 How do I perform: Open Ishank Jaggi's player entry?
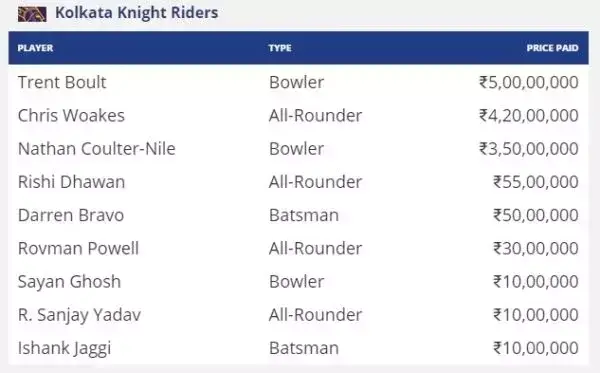tap(64, 349)
